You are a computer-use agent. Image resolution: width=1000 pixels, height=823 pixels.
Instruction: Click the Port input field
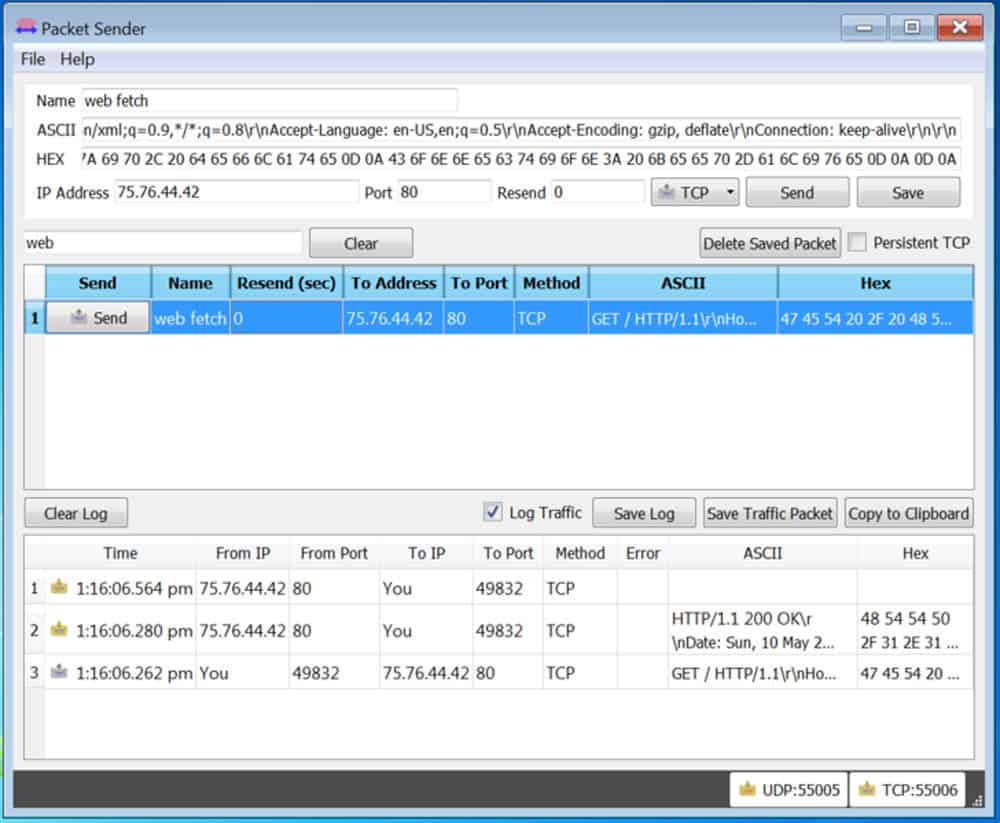click(444, 192)
